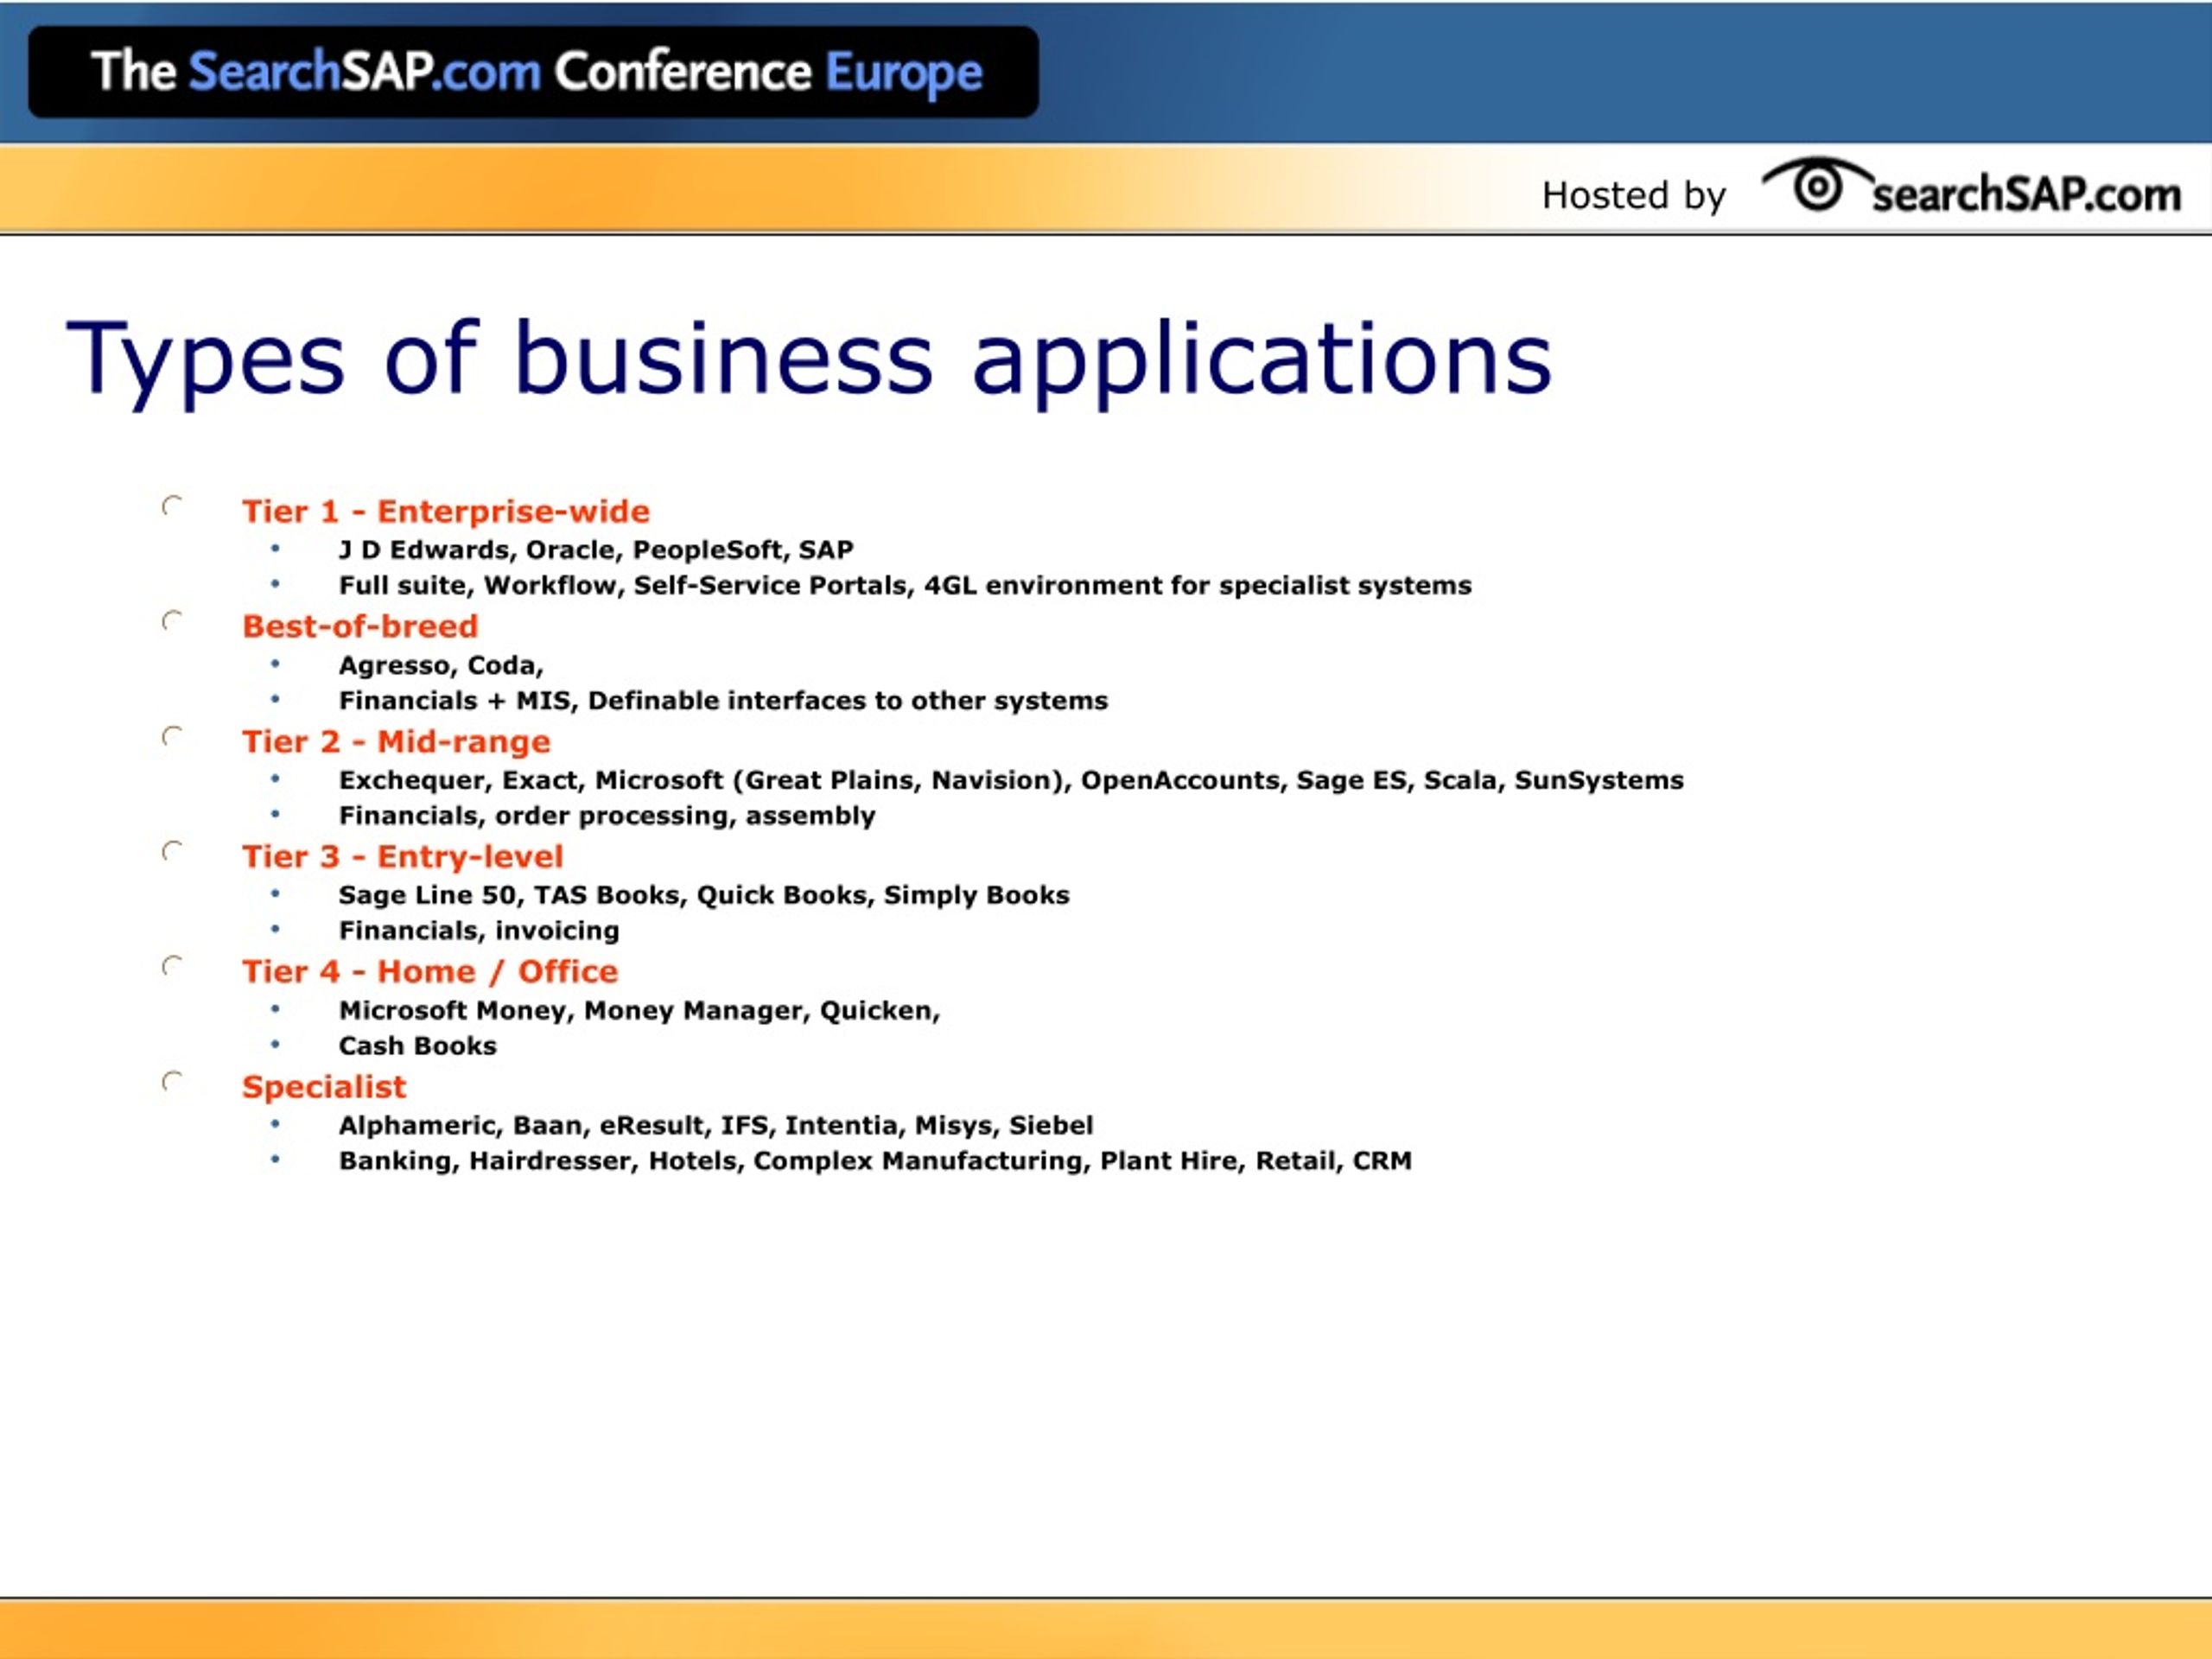
Task: Click 'Banking, Hairdresser, Hotels' line
Action: coord(875,1161)
